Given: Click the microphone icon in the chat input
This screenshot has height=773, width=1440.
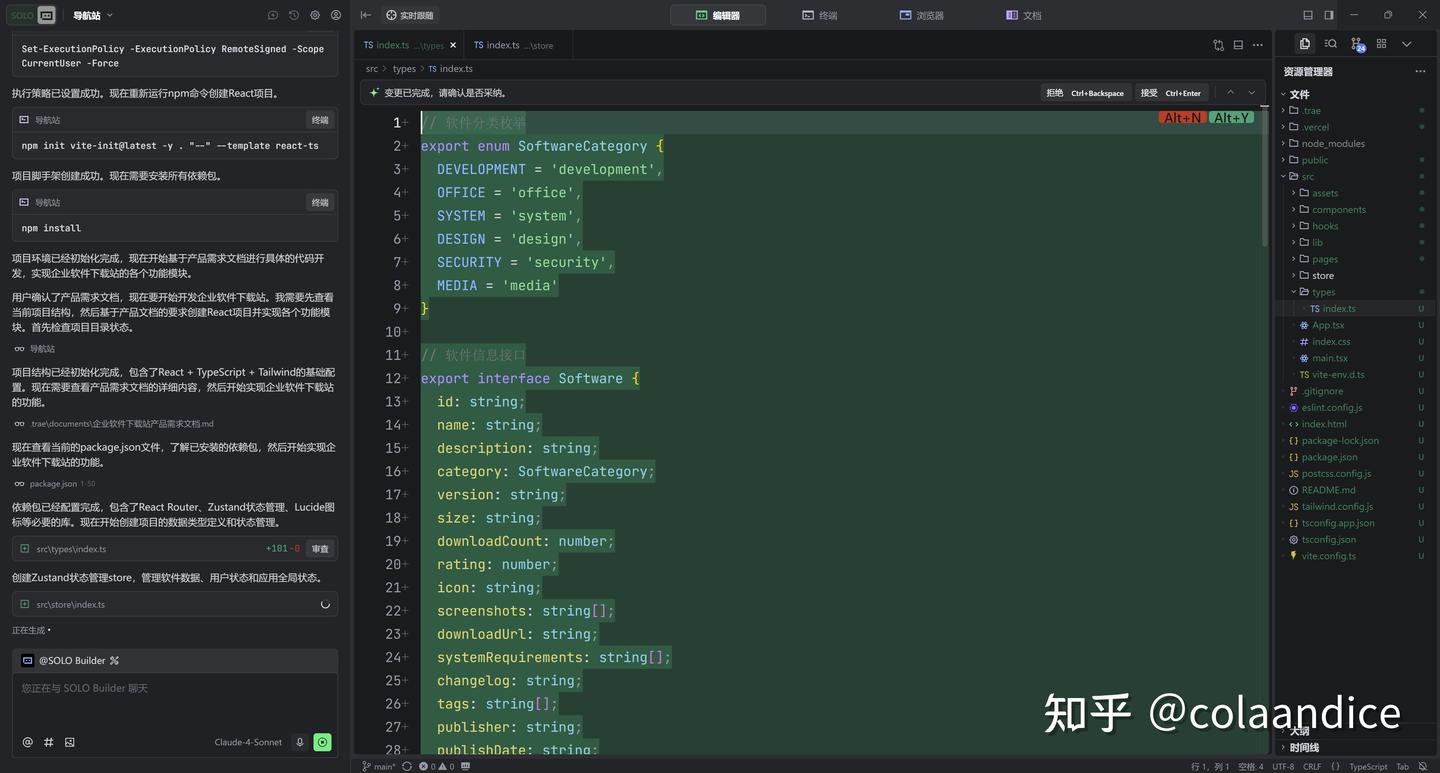Looking at the screenshot, I should 300,742.
